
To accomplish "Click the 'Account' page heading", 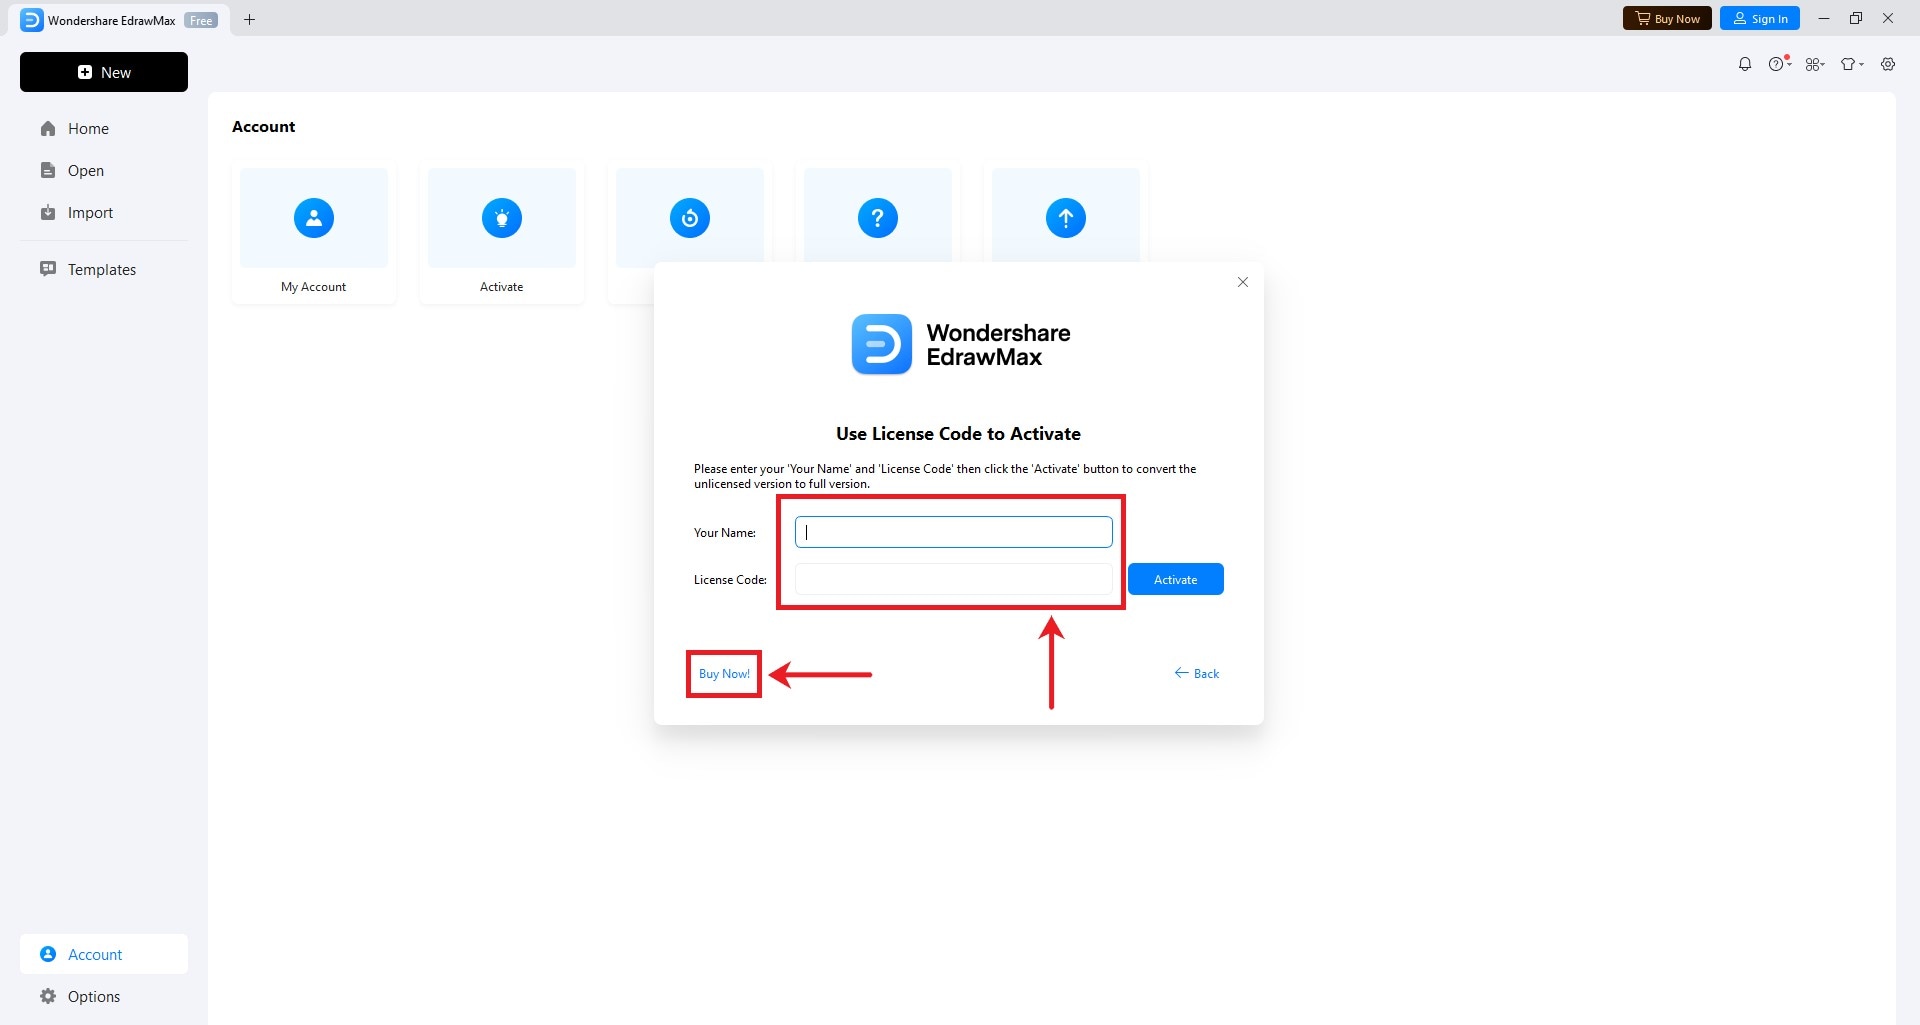I will [x=264, y=127].
